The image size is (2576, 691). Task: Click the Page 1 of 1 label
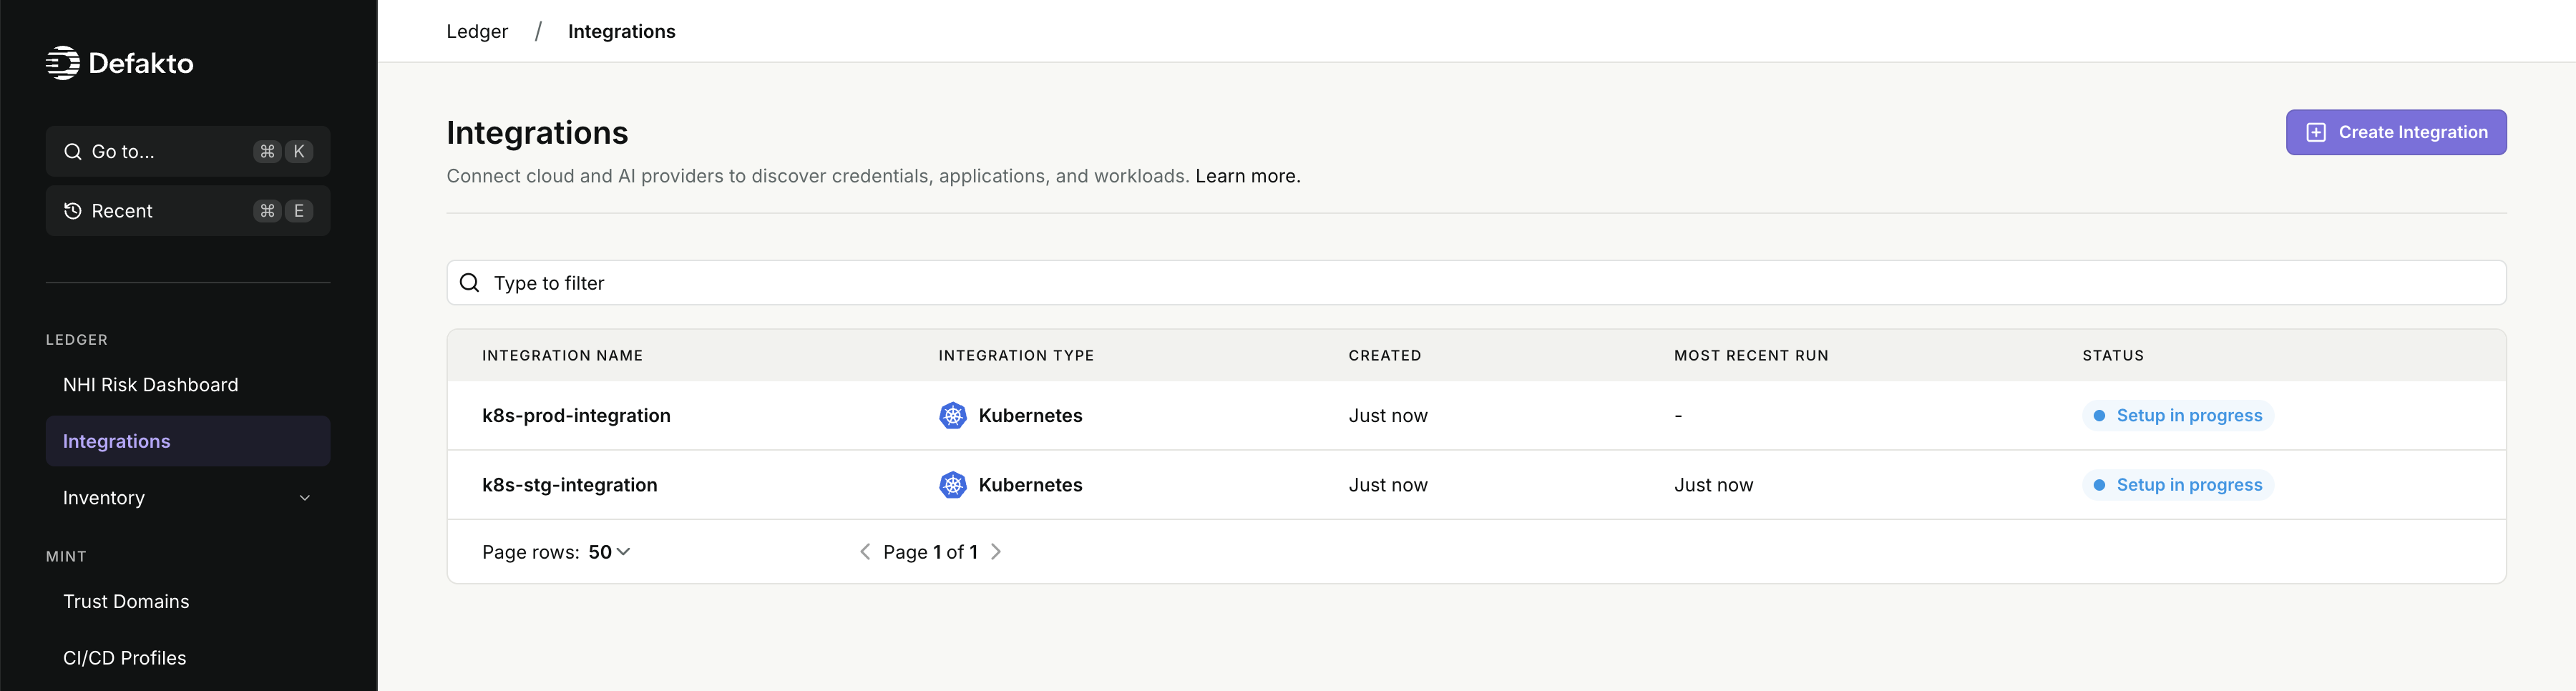pyautogui.click(x=930, y=552)
